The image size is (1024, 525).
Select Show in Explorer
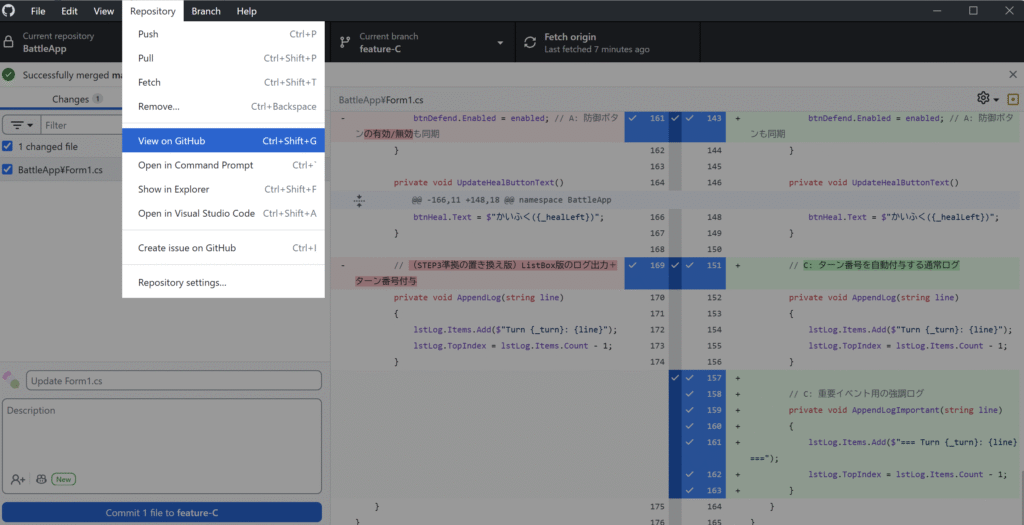(223, 189)
